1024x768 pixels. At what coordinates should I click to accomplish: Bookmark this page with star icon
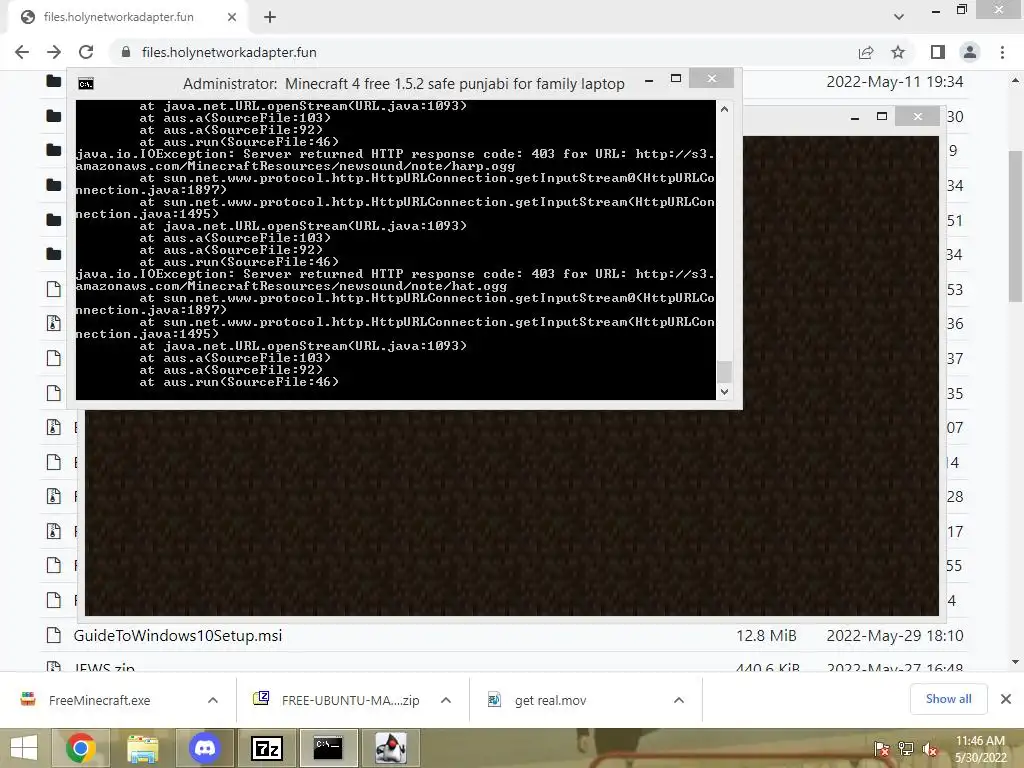898,52
